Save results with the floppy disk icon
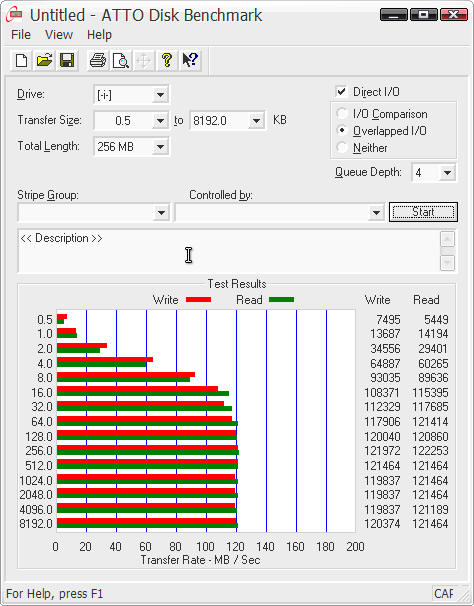Screen dimensions: 474x606 tap(67, 60)
